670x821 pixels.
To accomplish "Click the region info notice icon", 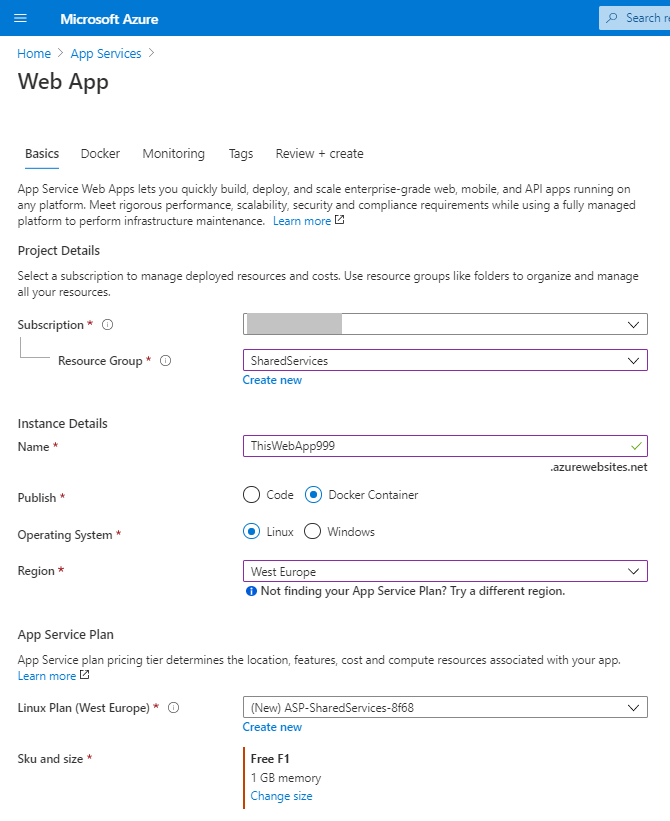I will click(251, 591).
